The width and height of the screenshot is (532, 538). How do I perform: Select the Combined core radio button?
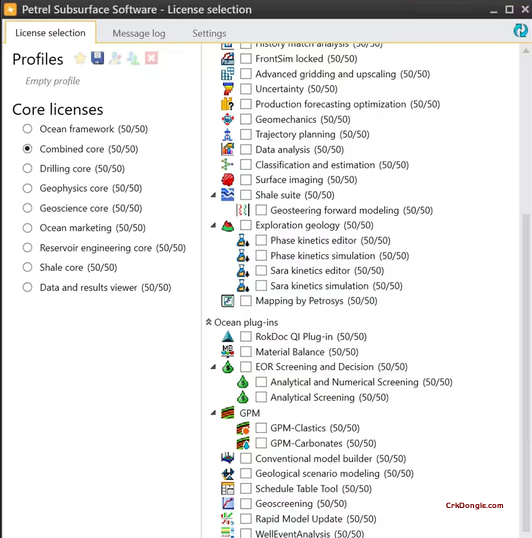click(27, 149)
